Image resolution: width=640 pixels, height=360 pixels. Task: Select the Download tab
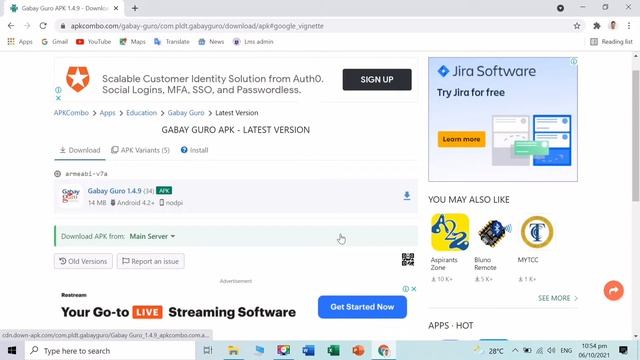80,150
